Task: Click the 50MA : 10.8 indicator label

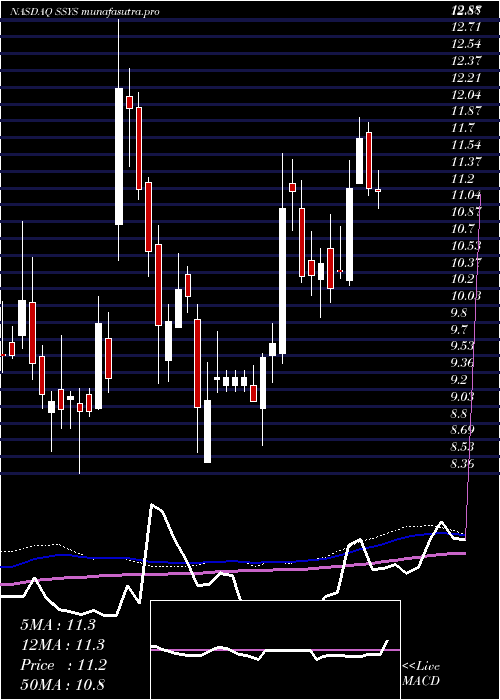Action: (62, 684)
